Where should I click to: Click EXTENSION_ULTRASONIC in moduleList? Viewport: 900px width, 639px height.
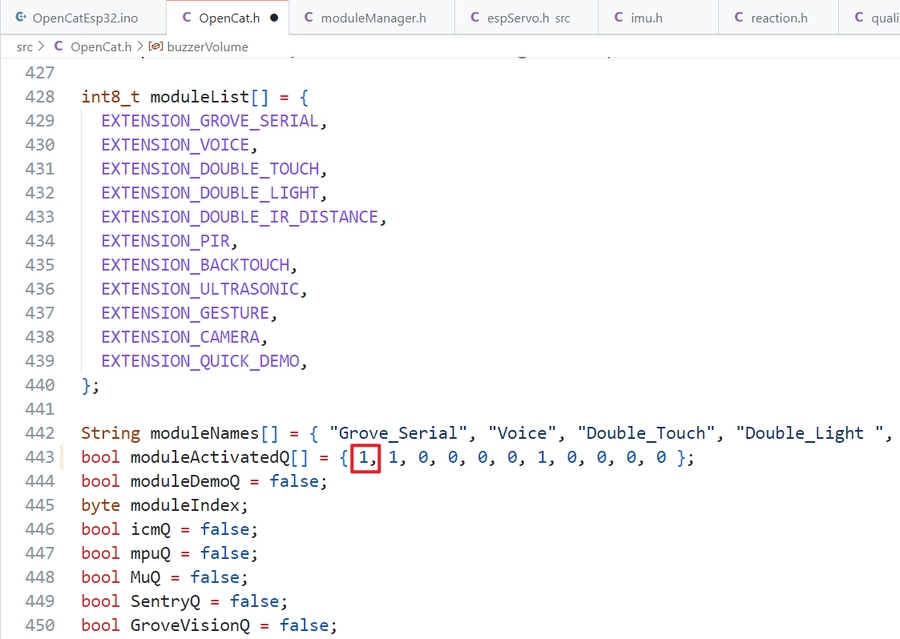point(200,289)
